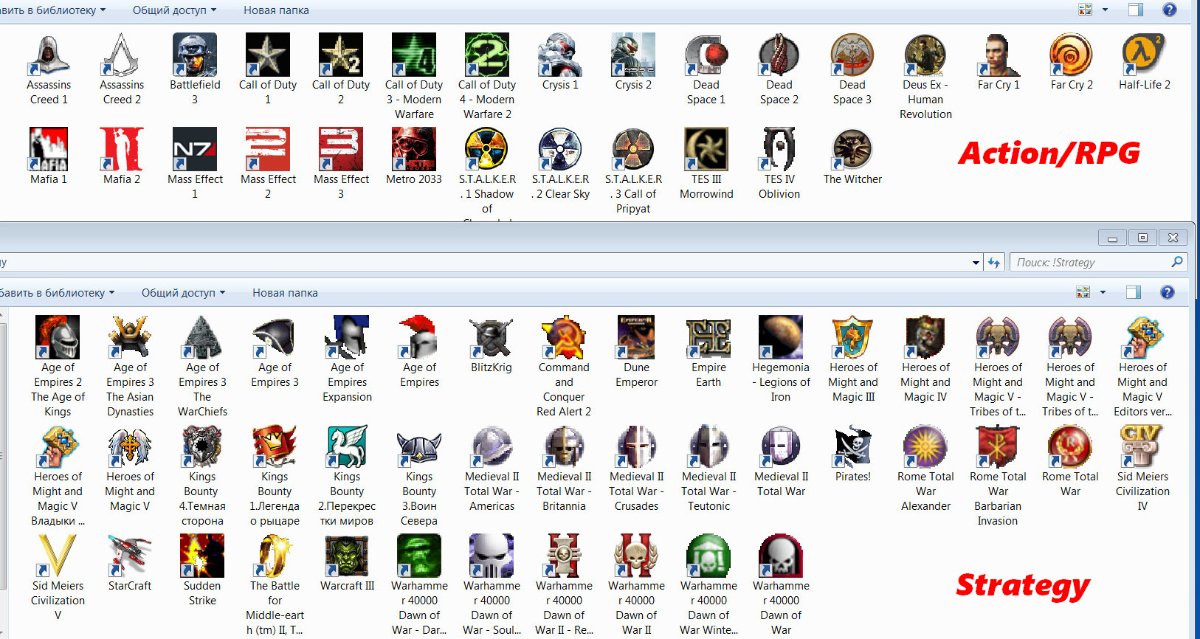Toggle preview pane in the upper Action/RPG window
This screenshot has width=1200, height=639.
1135,10
